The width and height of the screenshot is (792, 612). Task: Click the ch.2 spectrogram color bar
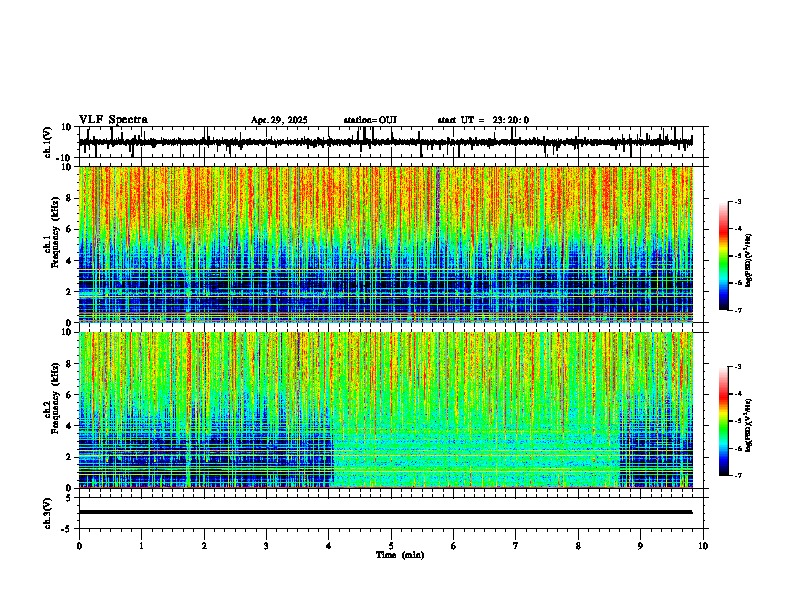(x=724, y=421)
